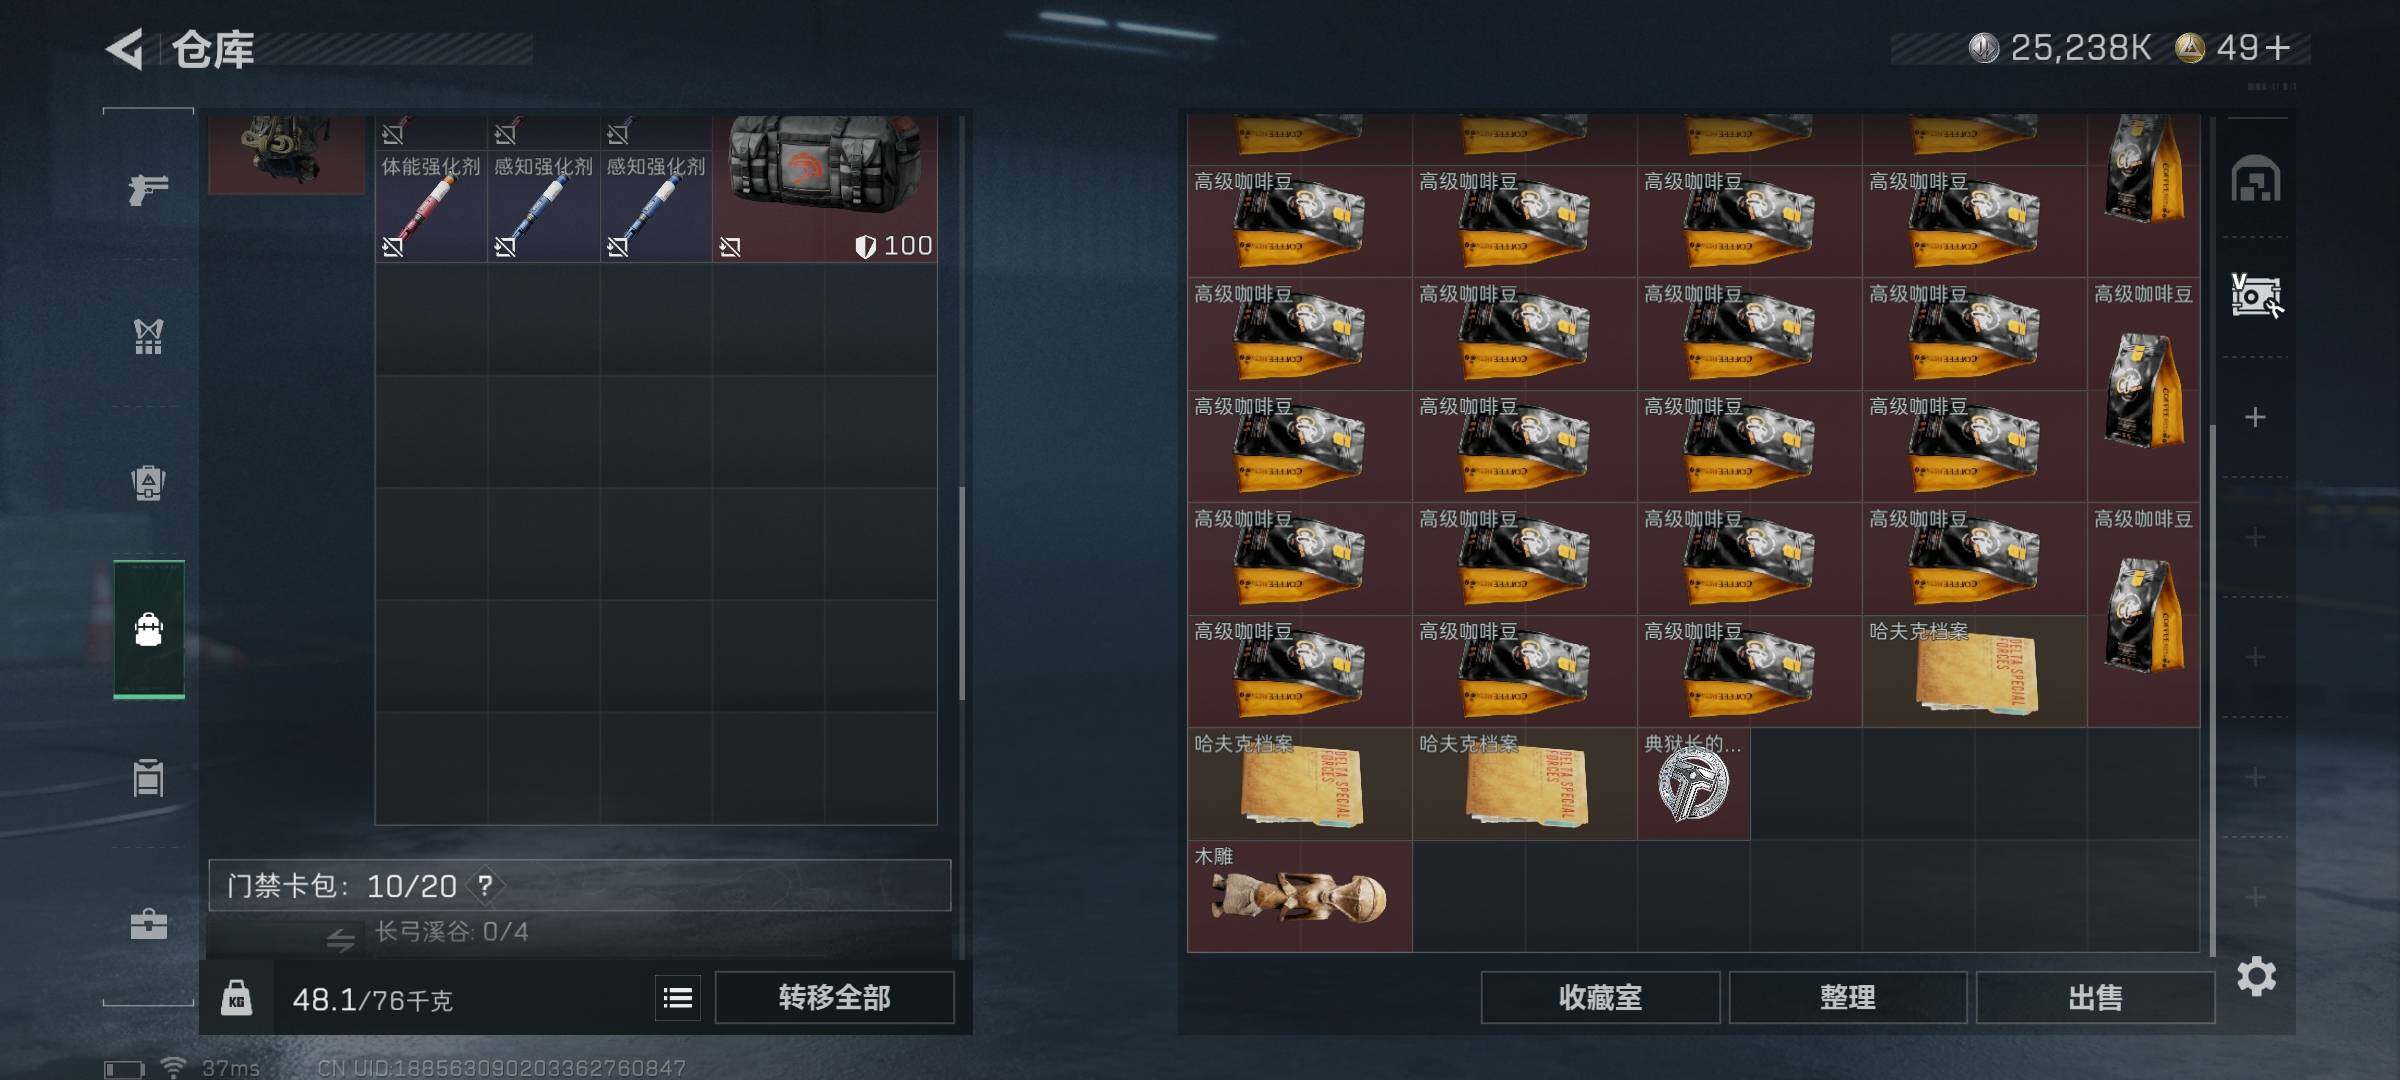Select the chest rig category icon
This screenshot has width=2400, height=1080.
(x=148, y=336)
